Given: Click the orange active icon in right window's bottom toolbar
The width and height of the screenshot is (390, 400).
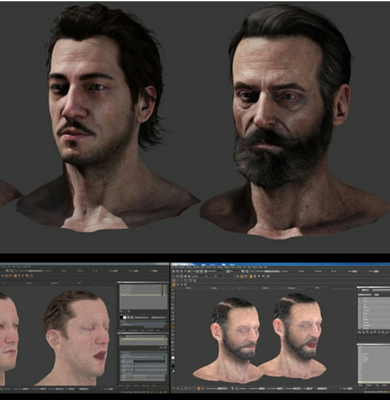Looking at the screenshot, I should [198, 388].
